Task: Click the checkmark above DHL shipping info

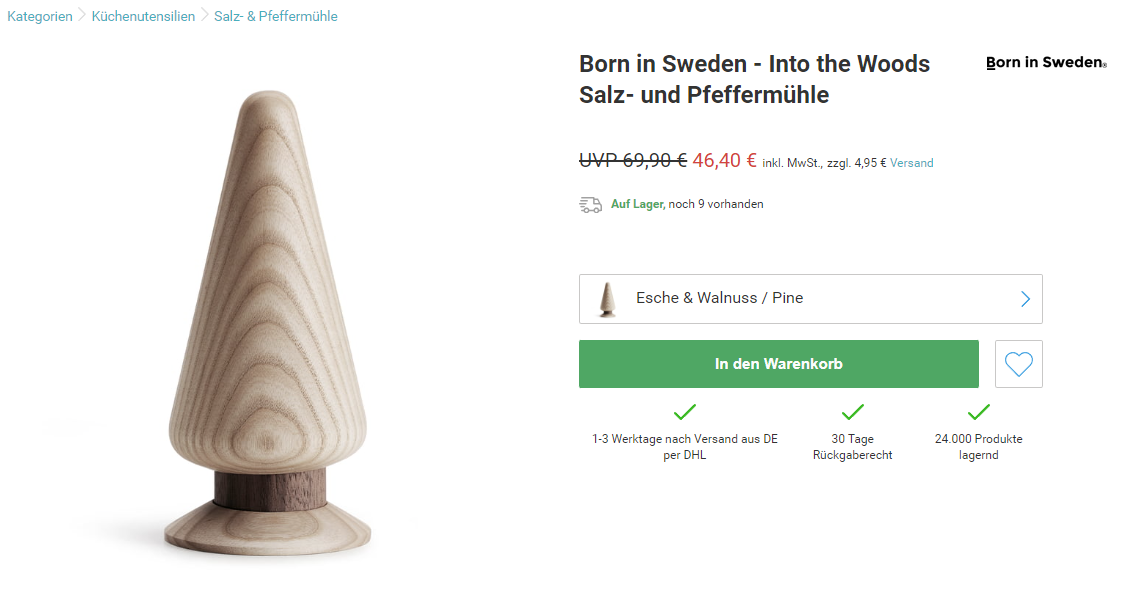Action: click(685, 412)
